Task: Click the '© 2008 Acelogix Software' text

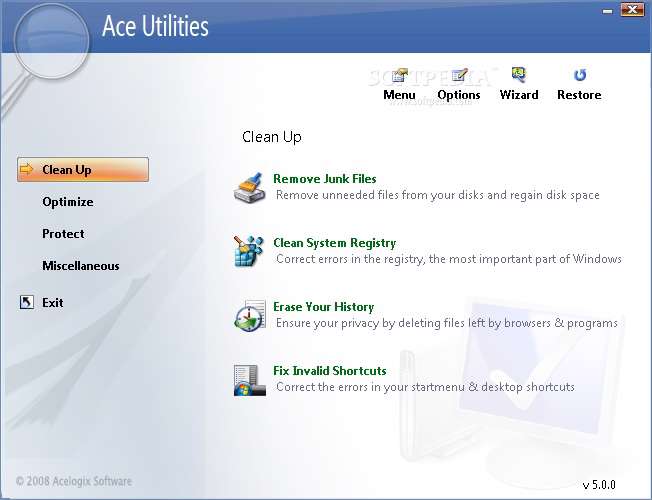Action: pyautogui.click(x=74, y=482)
